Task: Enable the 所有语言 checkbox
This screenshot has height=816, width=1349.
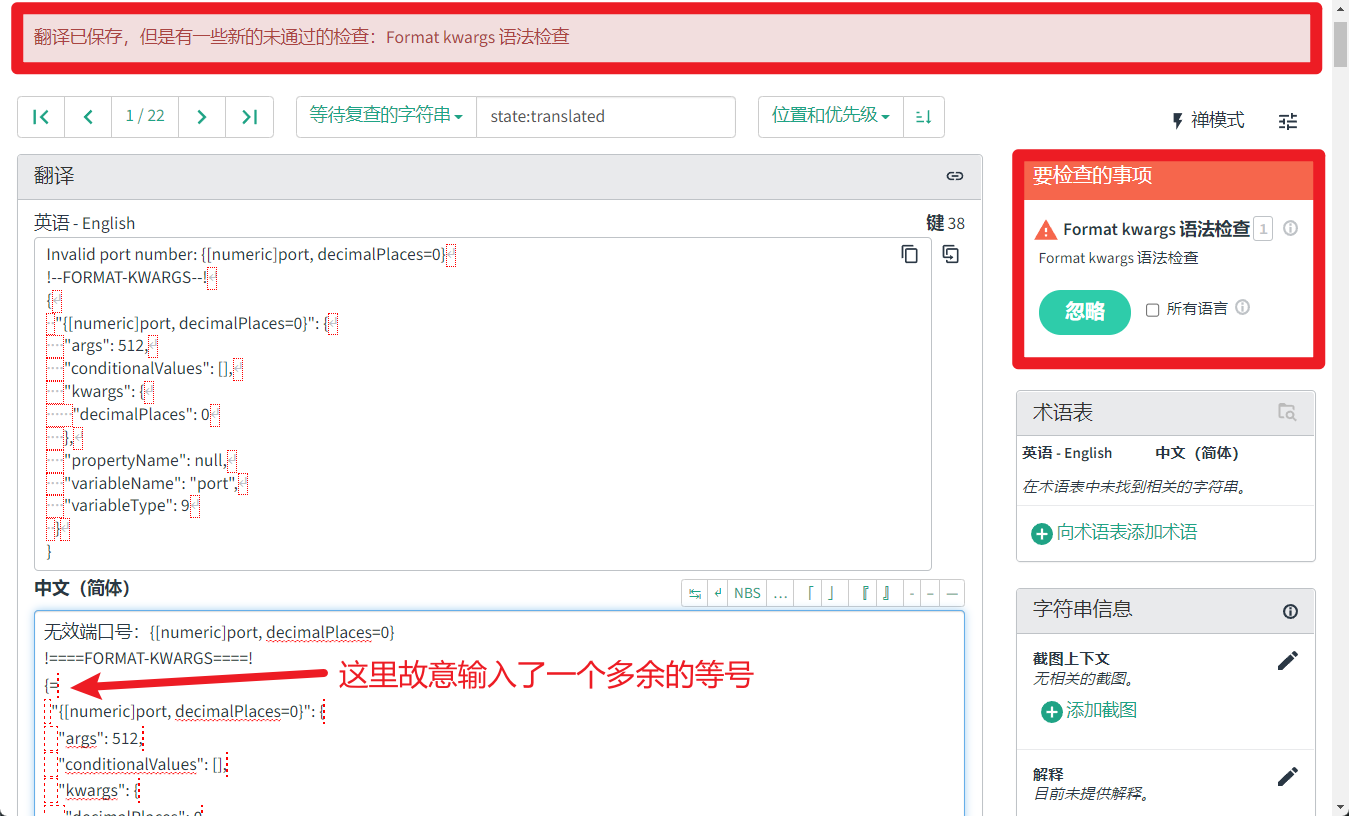Action: pos(1152,310)
